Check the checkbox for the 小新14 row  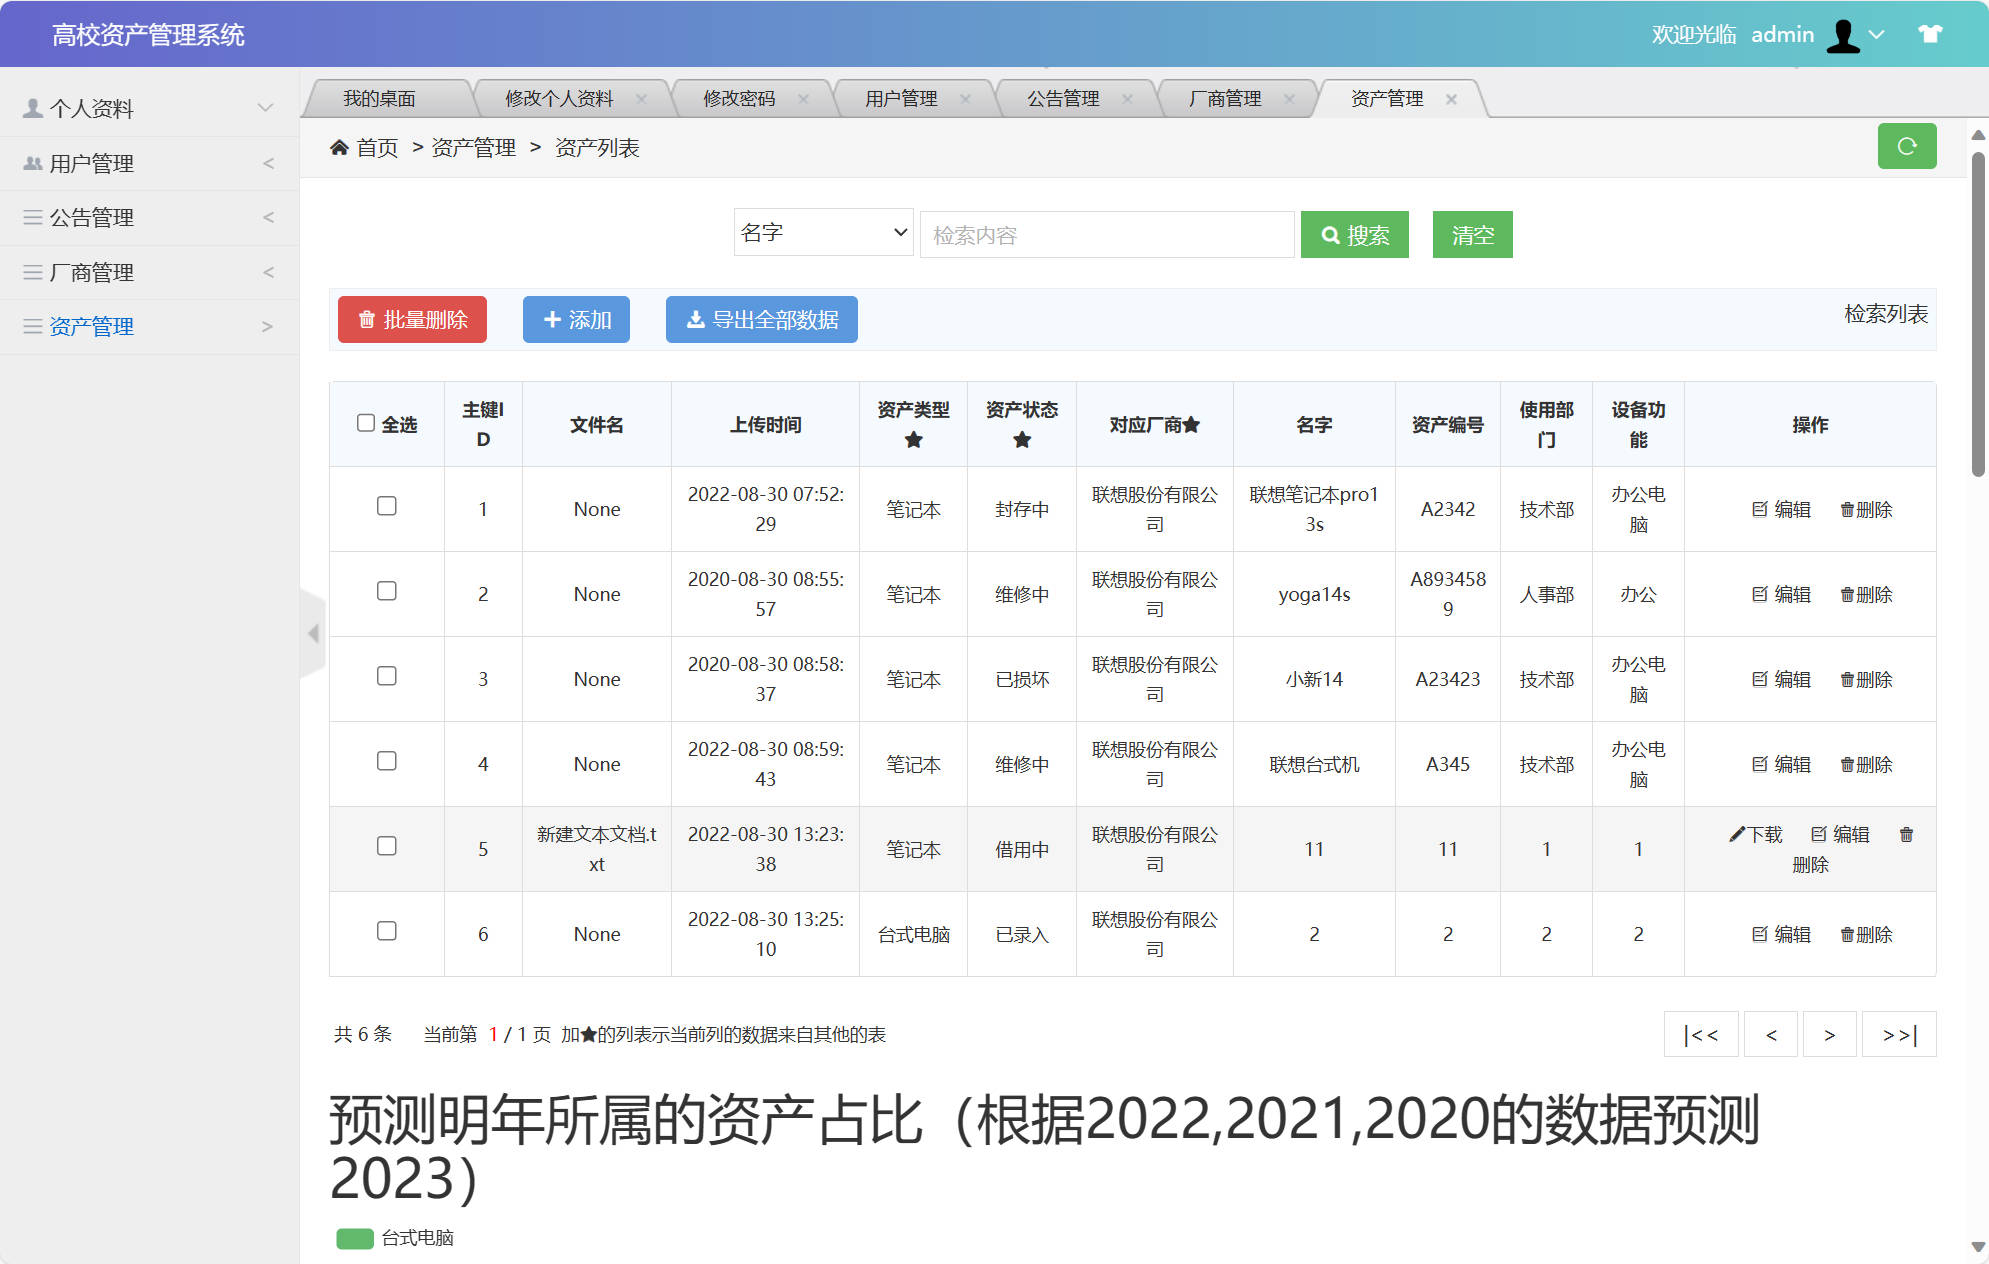(386, 676)
